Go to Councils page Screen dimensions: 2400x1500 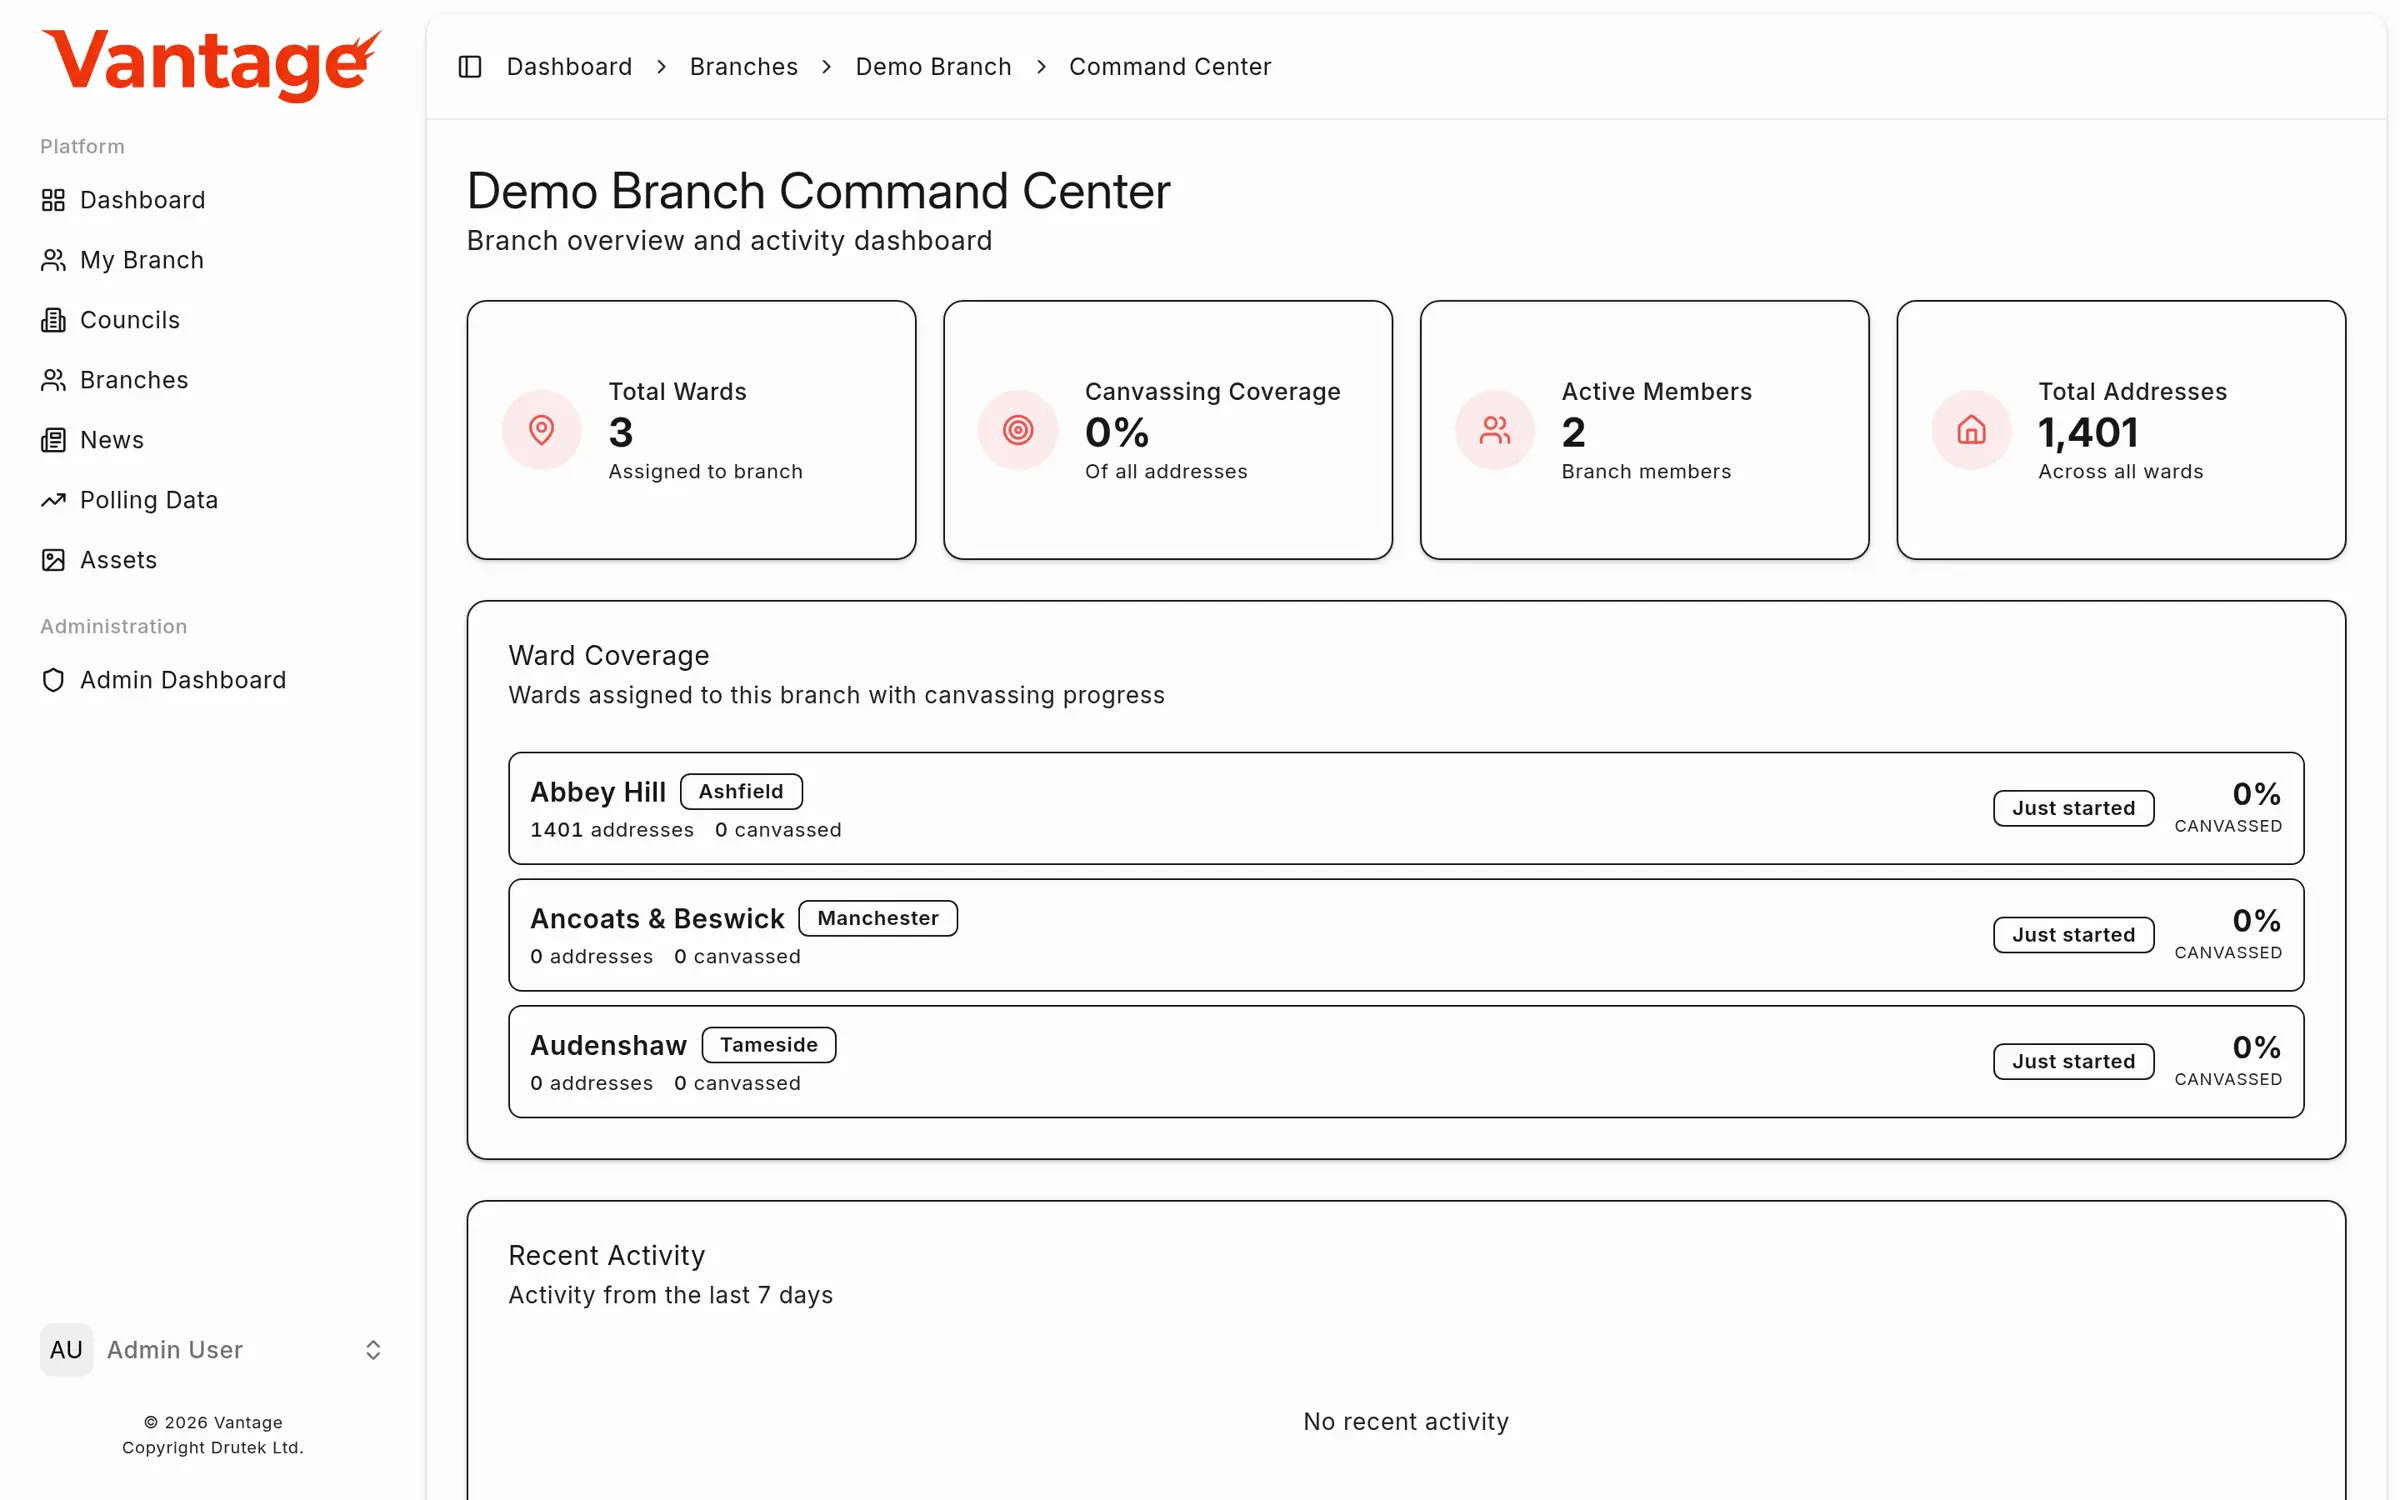(x=212, y=320)
